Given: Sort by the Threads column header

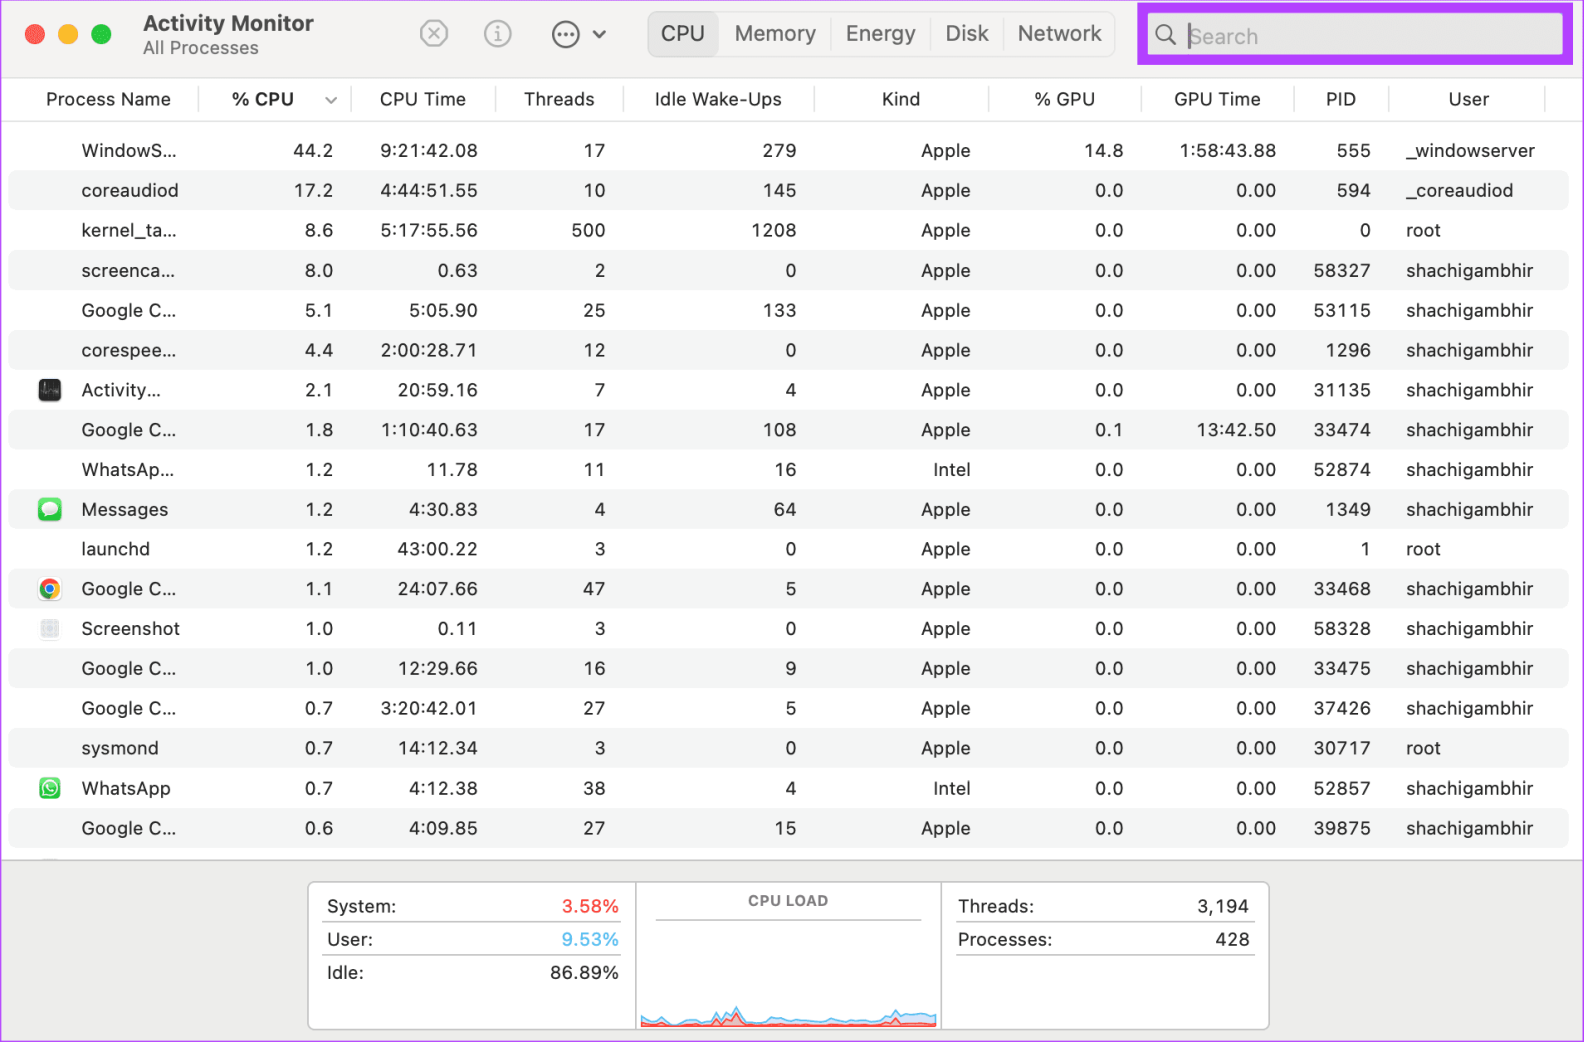Looking at the screenshot, I should click(x=559, y=99).
